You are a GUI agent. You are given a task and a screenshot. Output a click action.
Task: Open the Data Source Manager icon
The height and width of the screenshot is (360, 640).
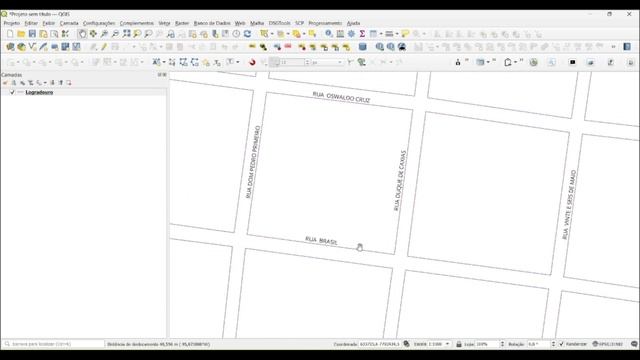tap(10, 47)
